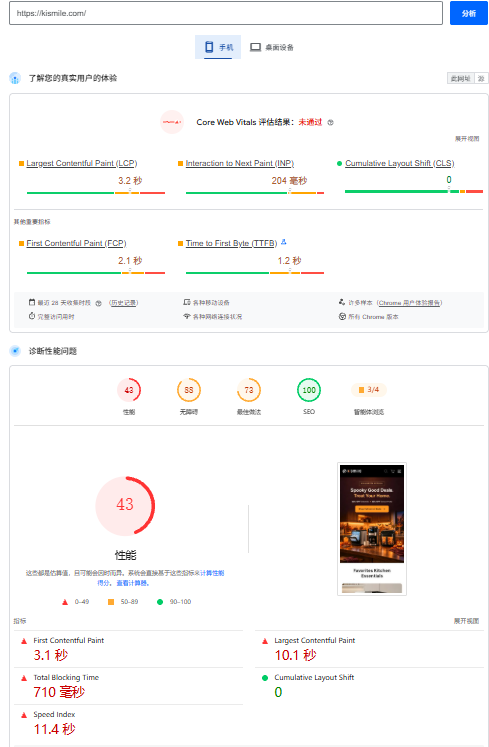Click red triangle beside First Contentful Paint
Screen dimensions: 489x747
coord(24,641)
